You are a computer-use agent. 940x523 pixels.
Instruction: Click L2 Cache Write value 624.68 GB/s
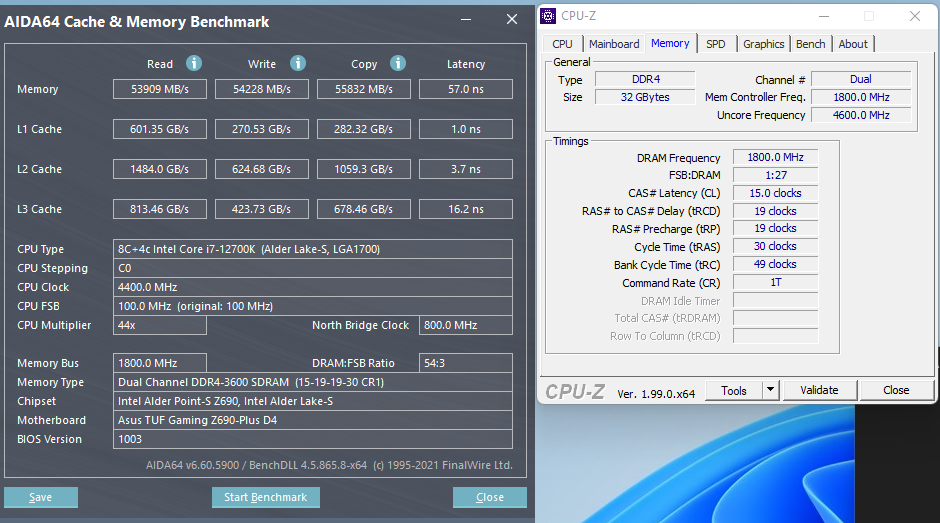point(262,169)
